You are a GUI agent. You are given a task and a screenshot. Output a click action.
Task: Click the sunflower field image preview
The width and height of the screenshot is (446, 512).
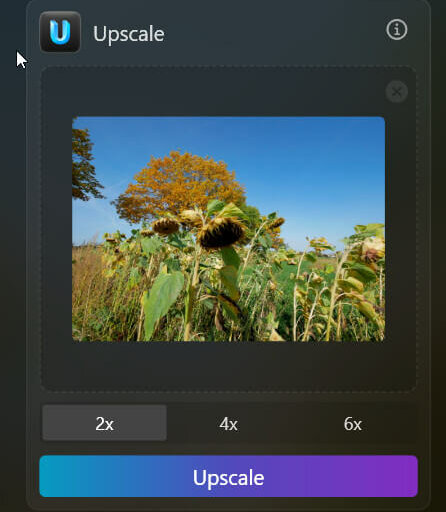tap(228, 229)
